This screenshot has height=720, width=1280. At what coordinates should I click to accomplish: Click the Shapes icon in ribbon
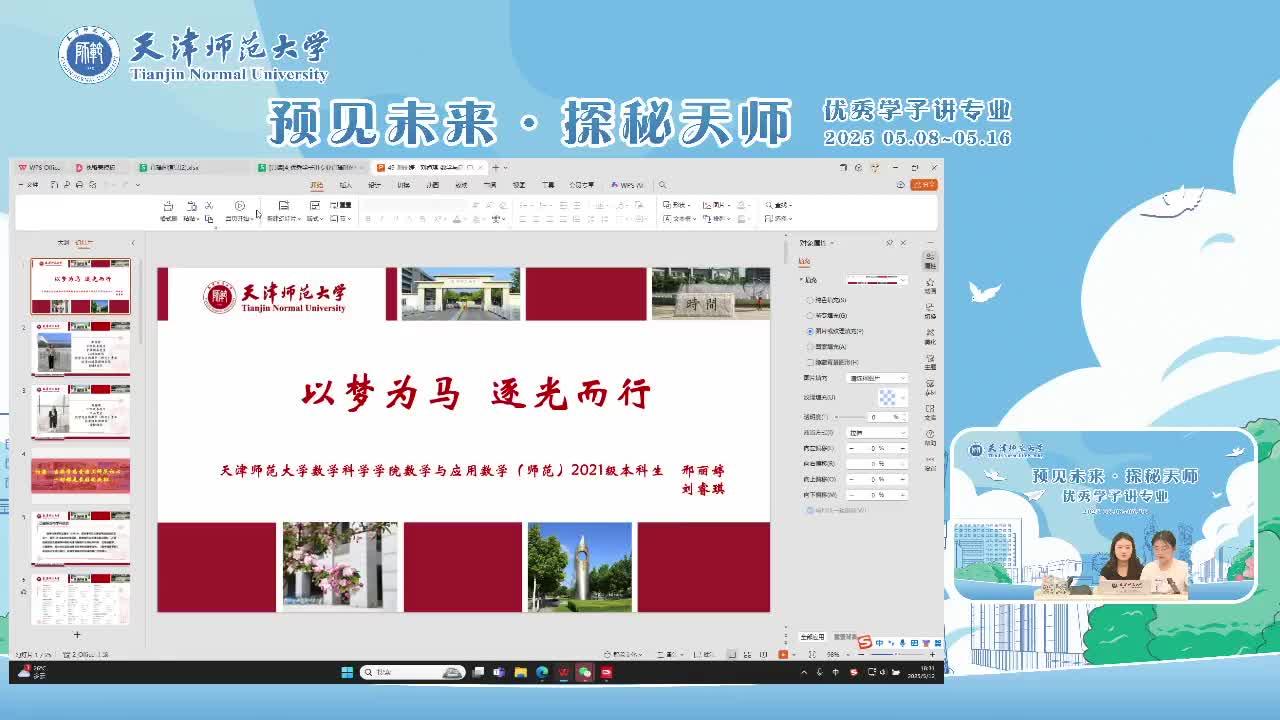(x=667, y=205)
